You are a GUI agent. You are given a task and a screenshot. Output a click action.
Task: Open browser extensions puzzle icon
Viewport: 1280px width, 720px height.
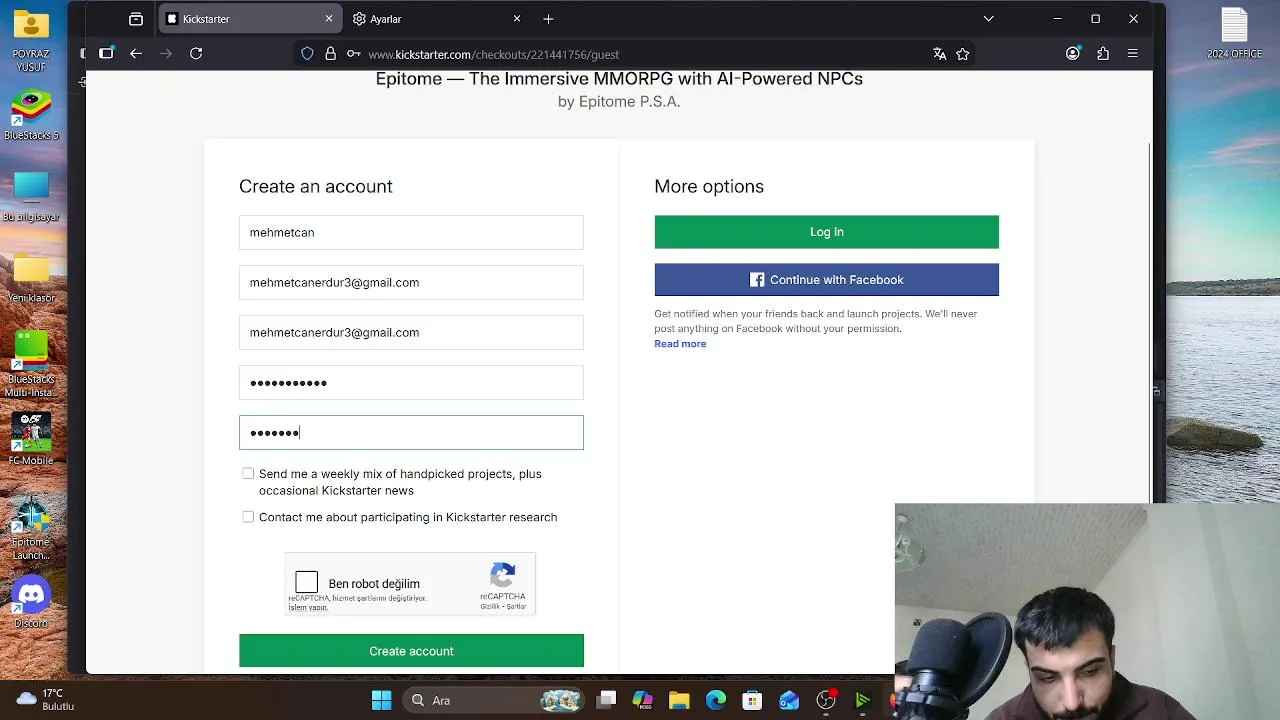1103,54
